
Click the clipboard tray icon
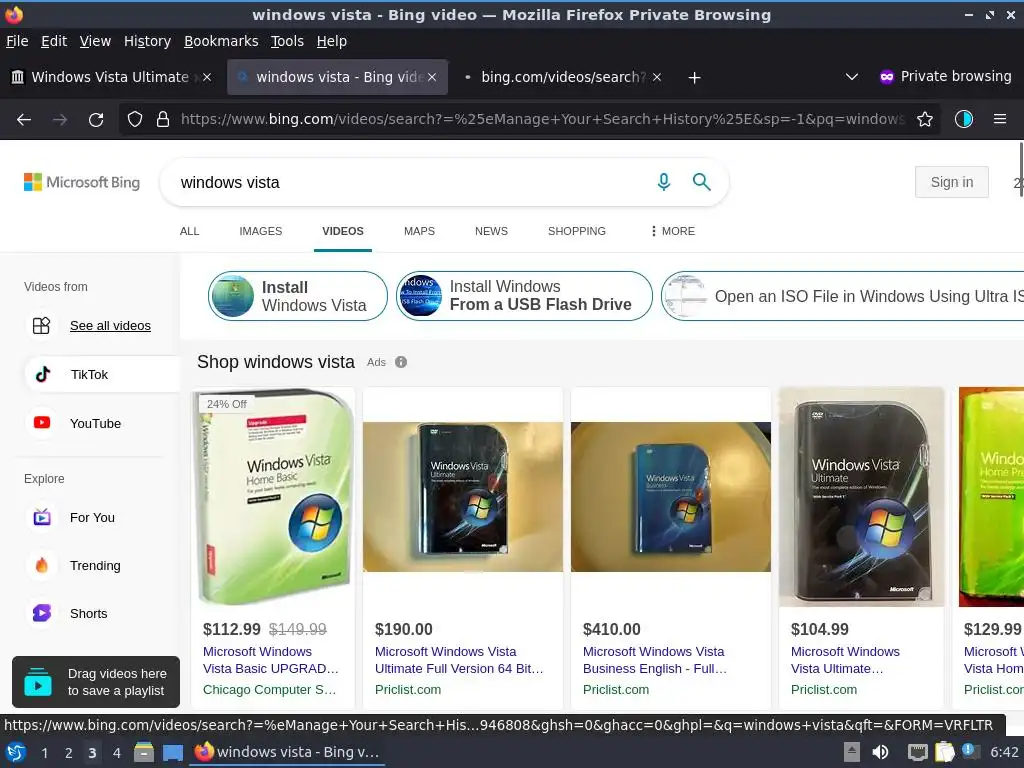pyautogui.click(x=944, y=752)
